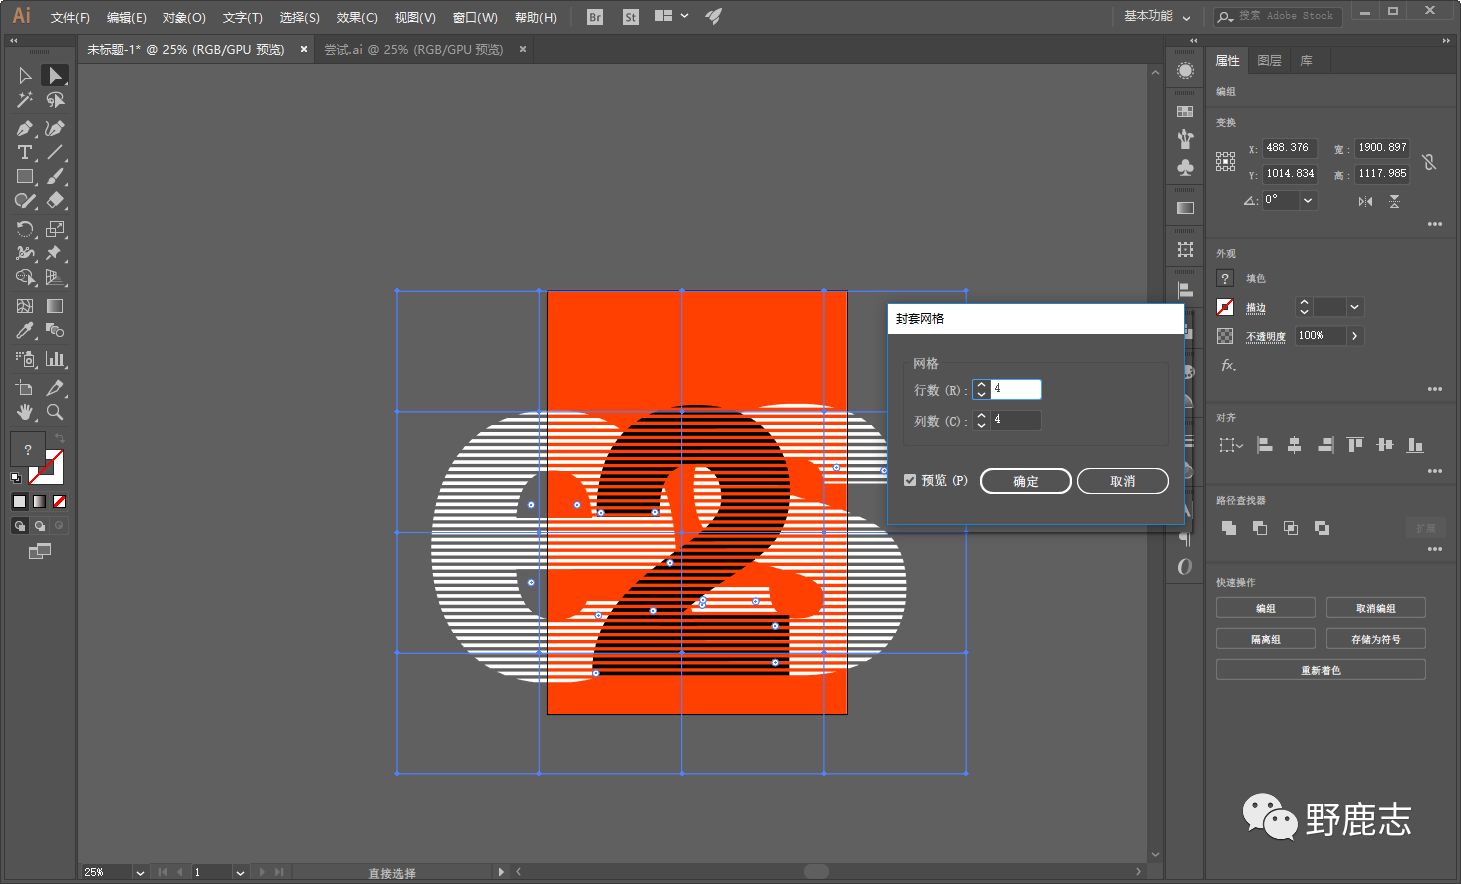This screenshot has width=1461, height=884.
Task: Click the 确定 button in dialog
Action: pyautogui.click(x=1025, y=481)
